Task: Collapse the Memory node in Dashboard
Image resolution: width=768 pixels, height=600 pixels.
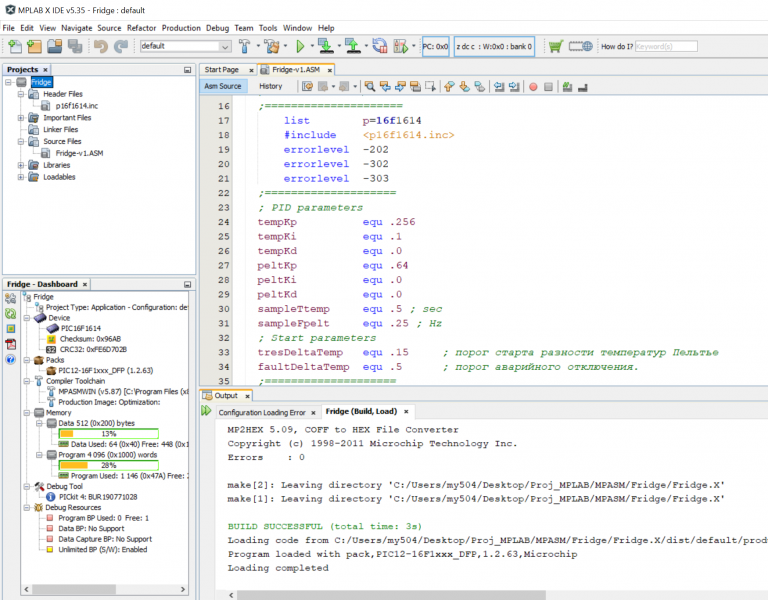Action: click(27, 412)
